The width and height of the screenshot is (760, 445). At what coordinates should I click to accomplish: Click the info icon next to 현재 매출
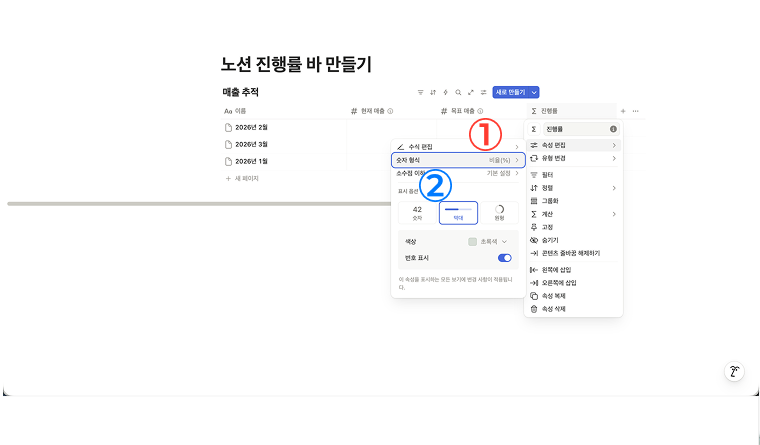point(390,111)
